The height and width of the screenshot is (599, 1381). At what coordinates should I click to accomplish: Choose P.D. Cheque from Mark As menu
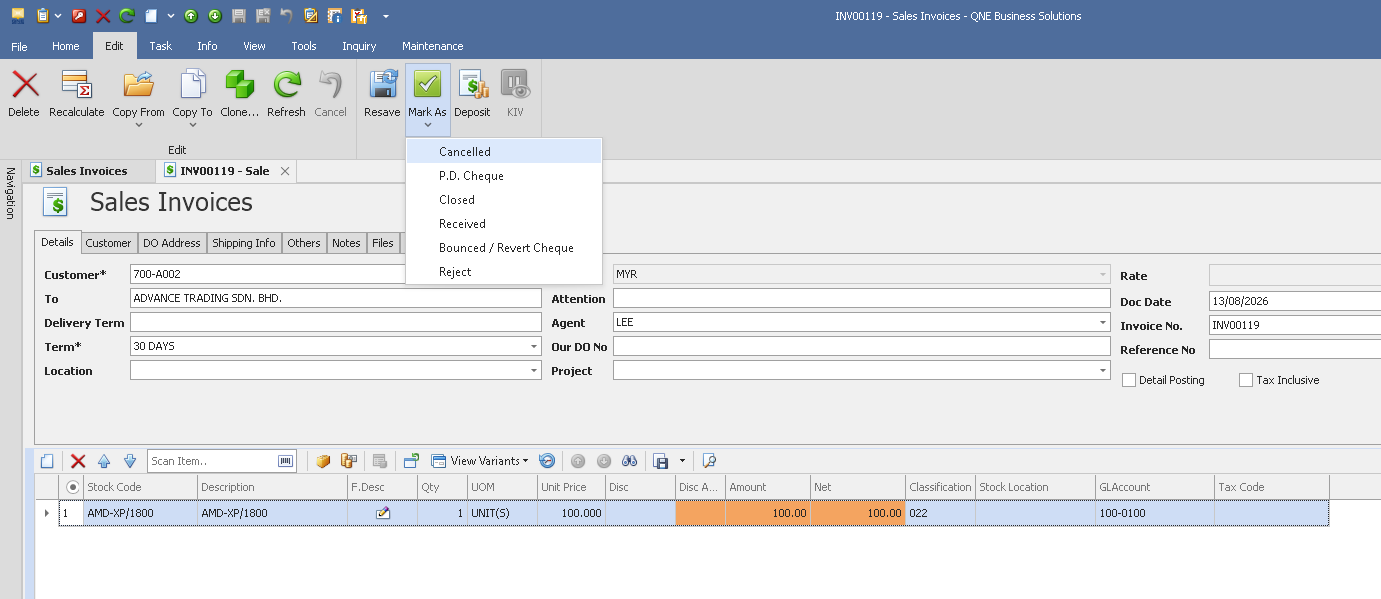pyautogui.click(x=503, y=176)
